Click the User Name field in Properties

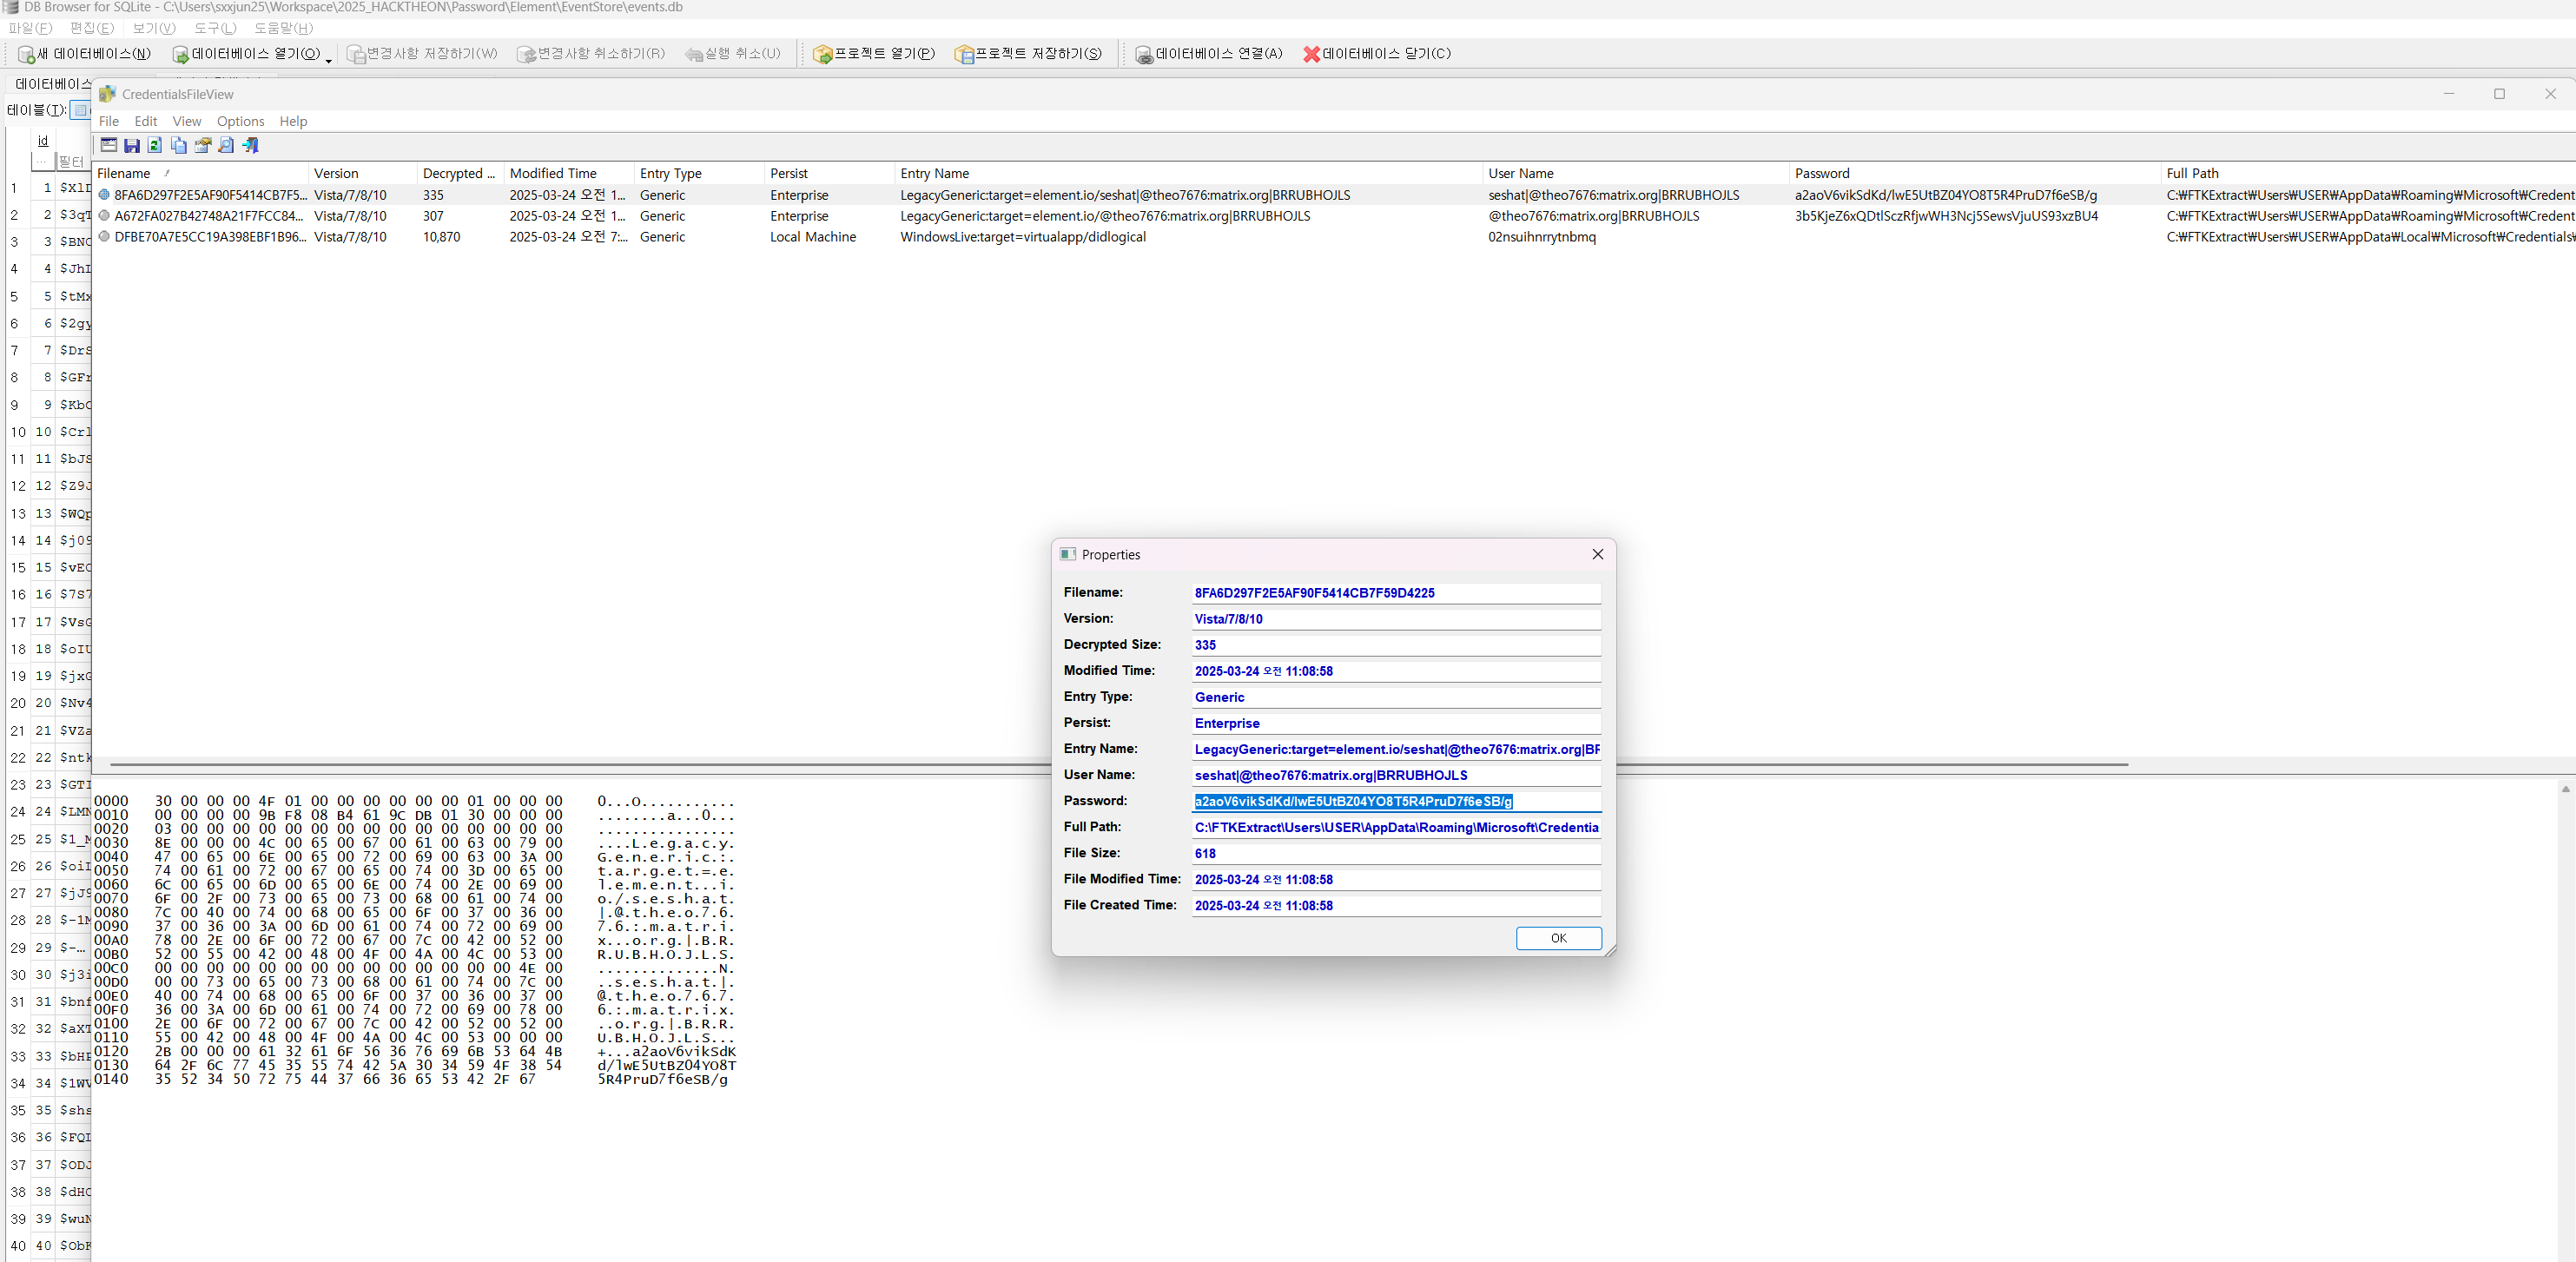click(x=1396, y=775)
